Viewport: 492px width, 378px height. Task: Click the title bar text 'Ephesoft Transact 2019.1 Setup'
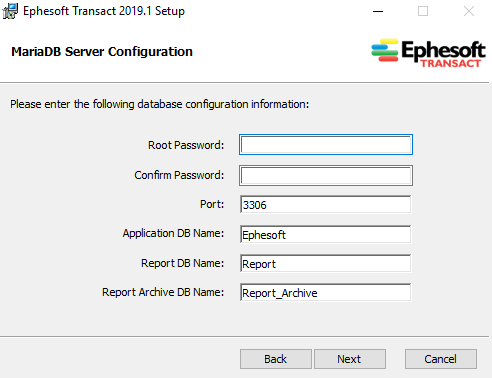pos(104,11)
